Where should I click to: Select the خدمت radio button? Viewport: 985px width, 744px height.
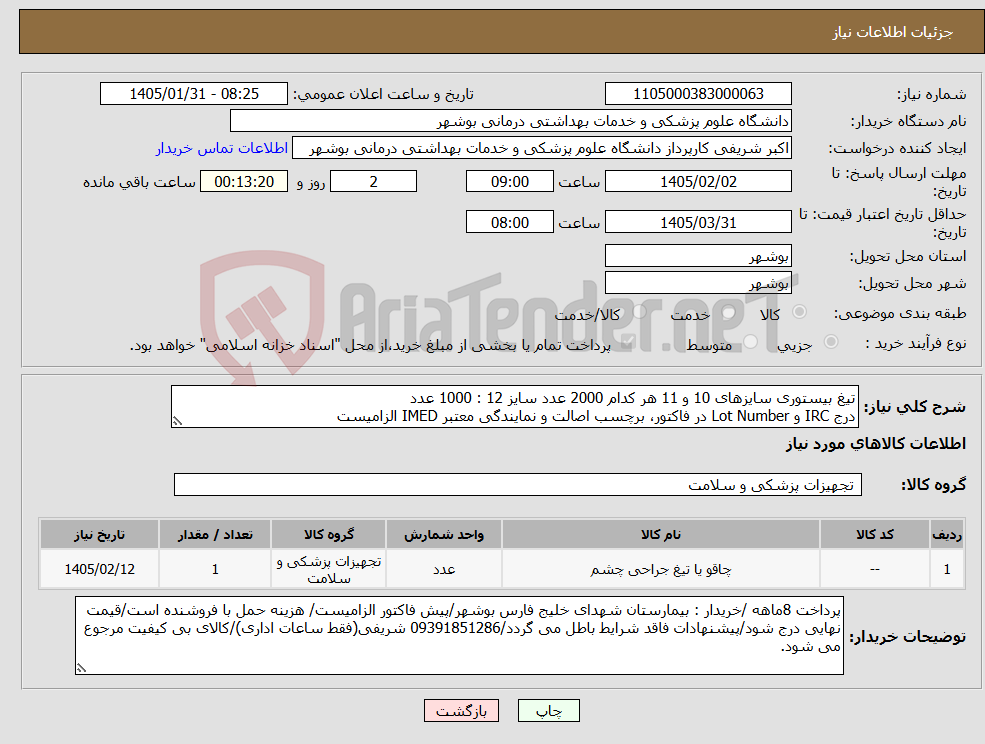pos(729,312)
